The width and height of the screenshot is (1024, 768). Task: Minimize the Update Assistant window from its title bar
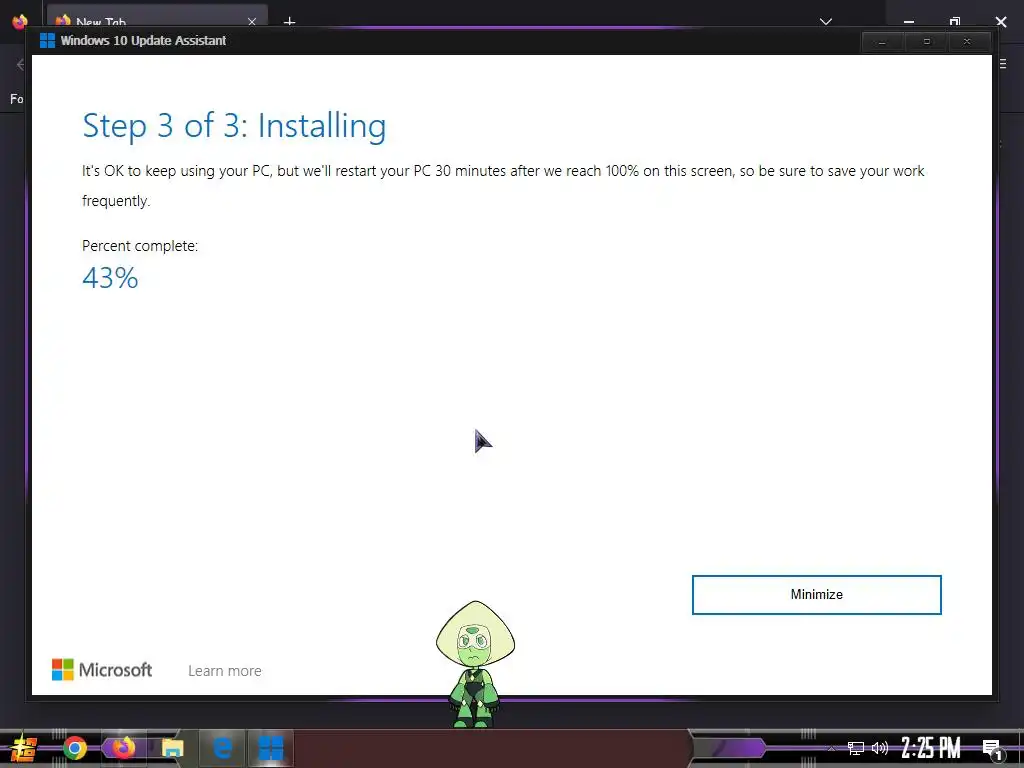[x=882, y=42]
